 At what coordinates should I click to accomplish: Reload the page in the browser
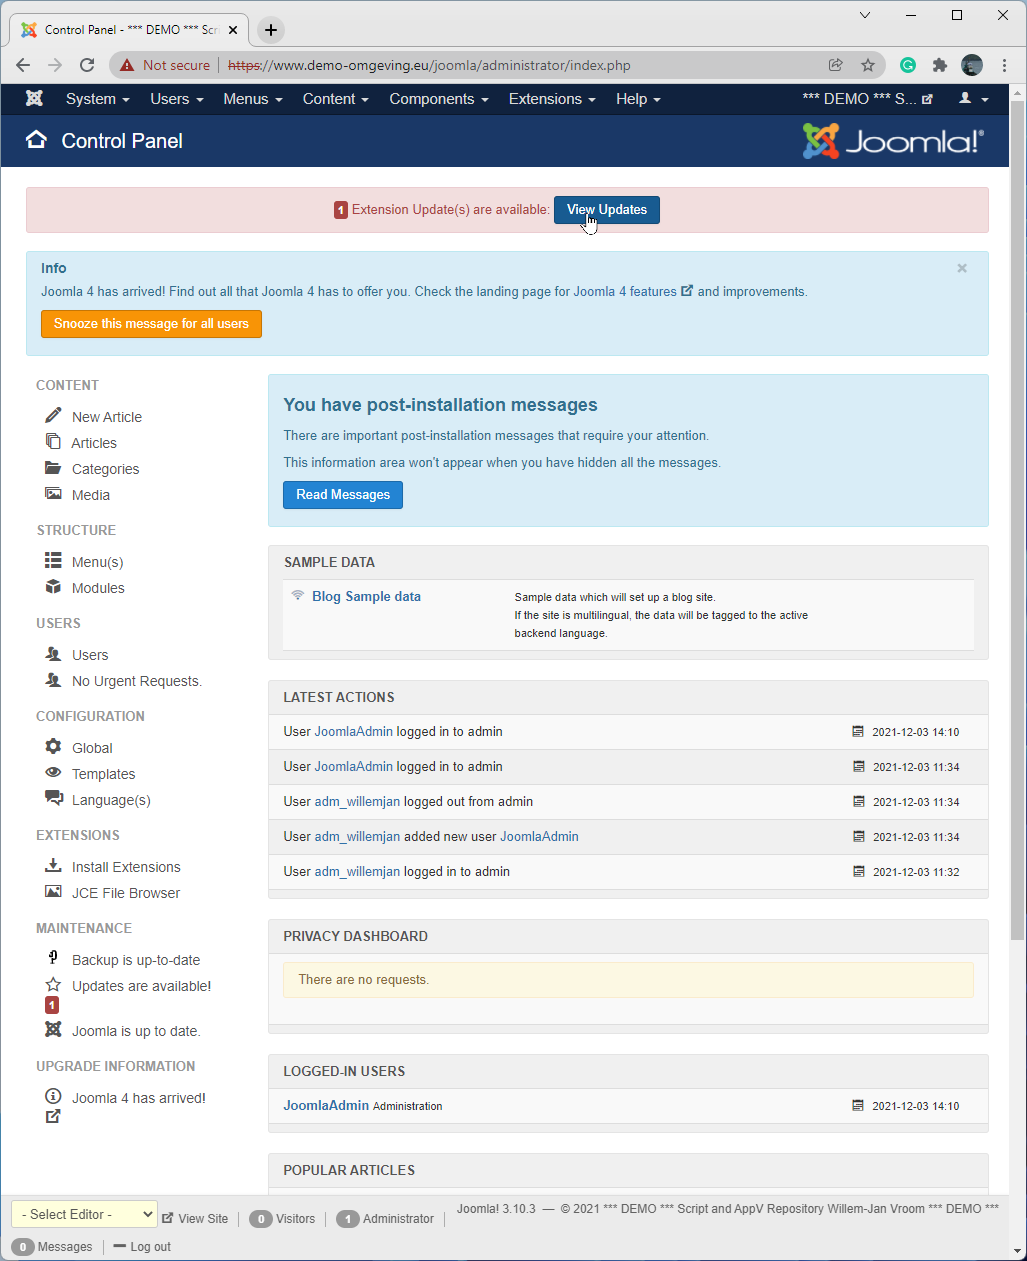click(x=87, y=65)
